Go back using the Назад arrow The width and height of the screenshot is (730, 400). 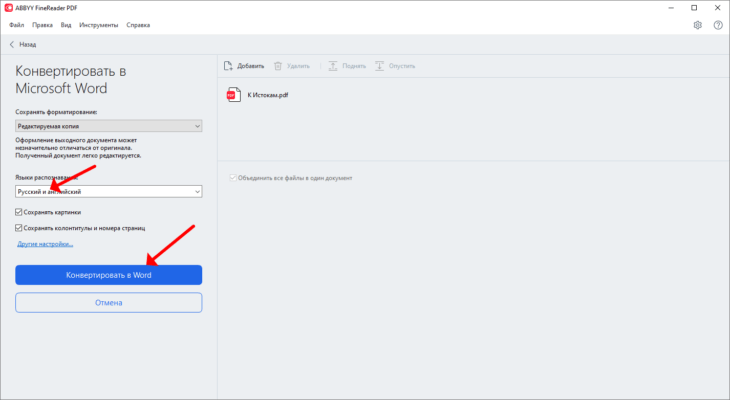pyautogui.click(x=12, y=45)
